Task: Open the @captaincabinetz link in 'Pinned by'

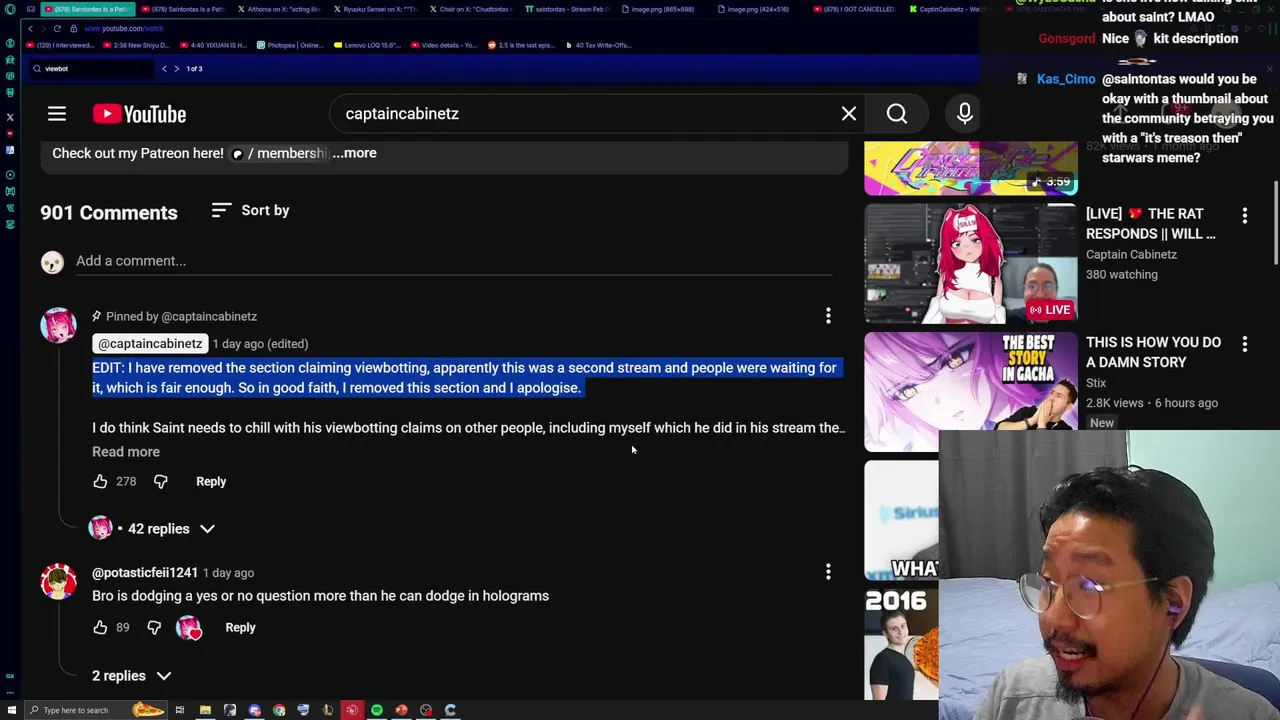Action: (209, 317)
